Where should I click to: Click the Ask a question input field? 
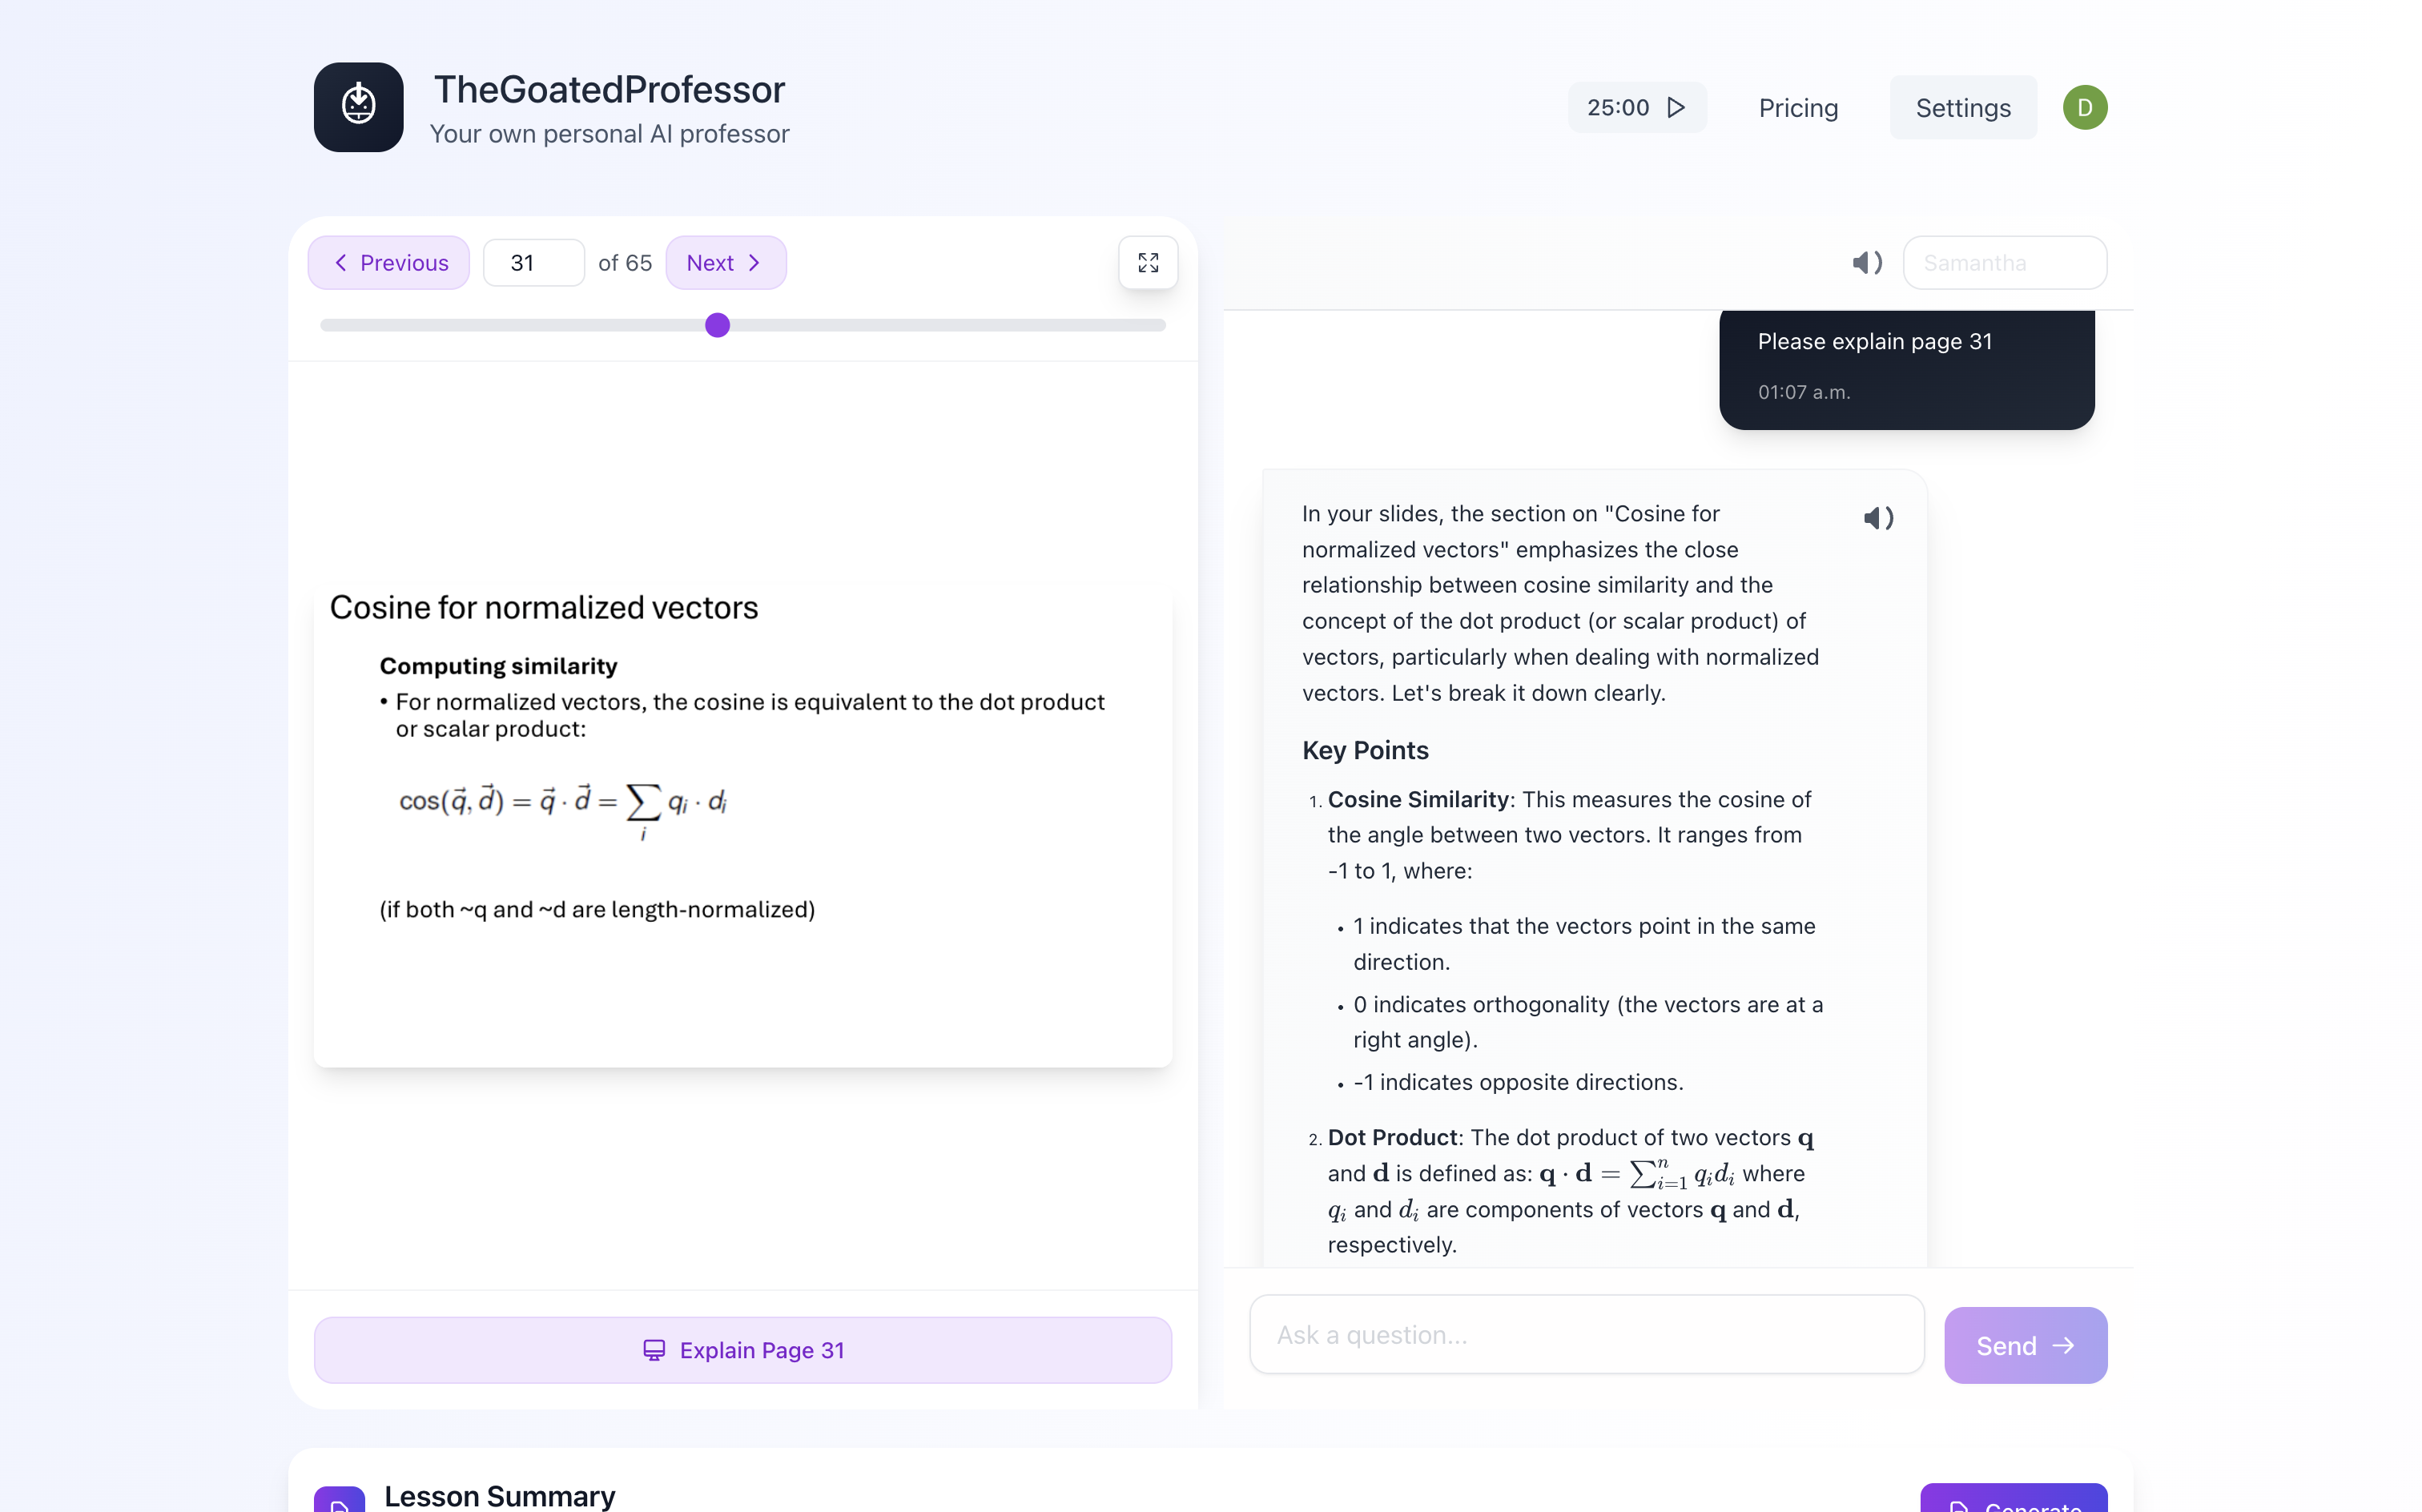[x=1586, y=1335]
